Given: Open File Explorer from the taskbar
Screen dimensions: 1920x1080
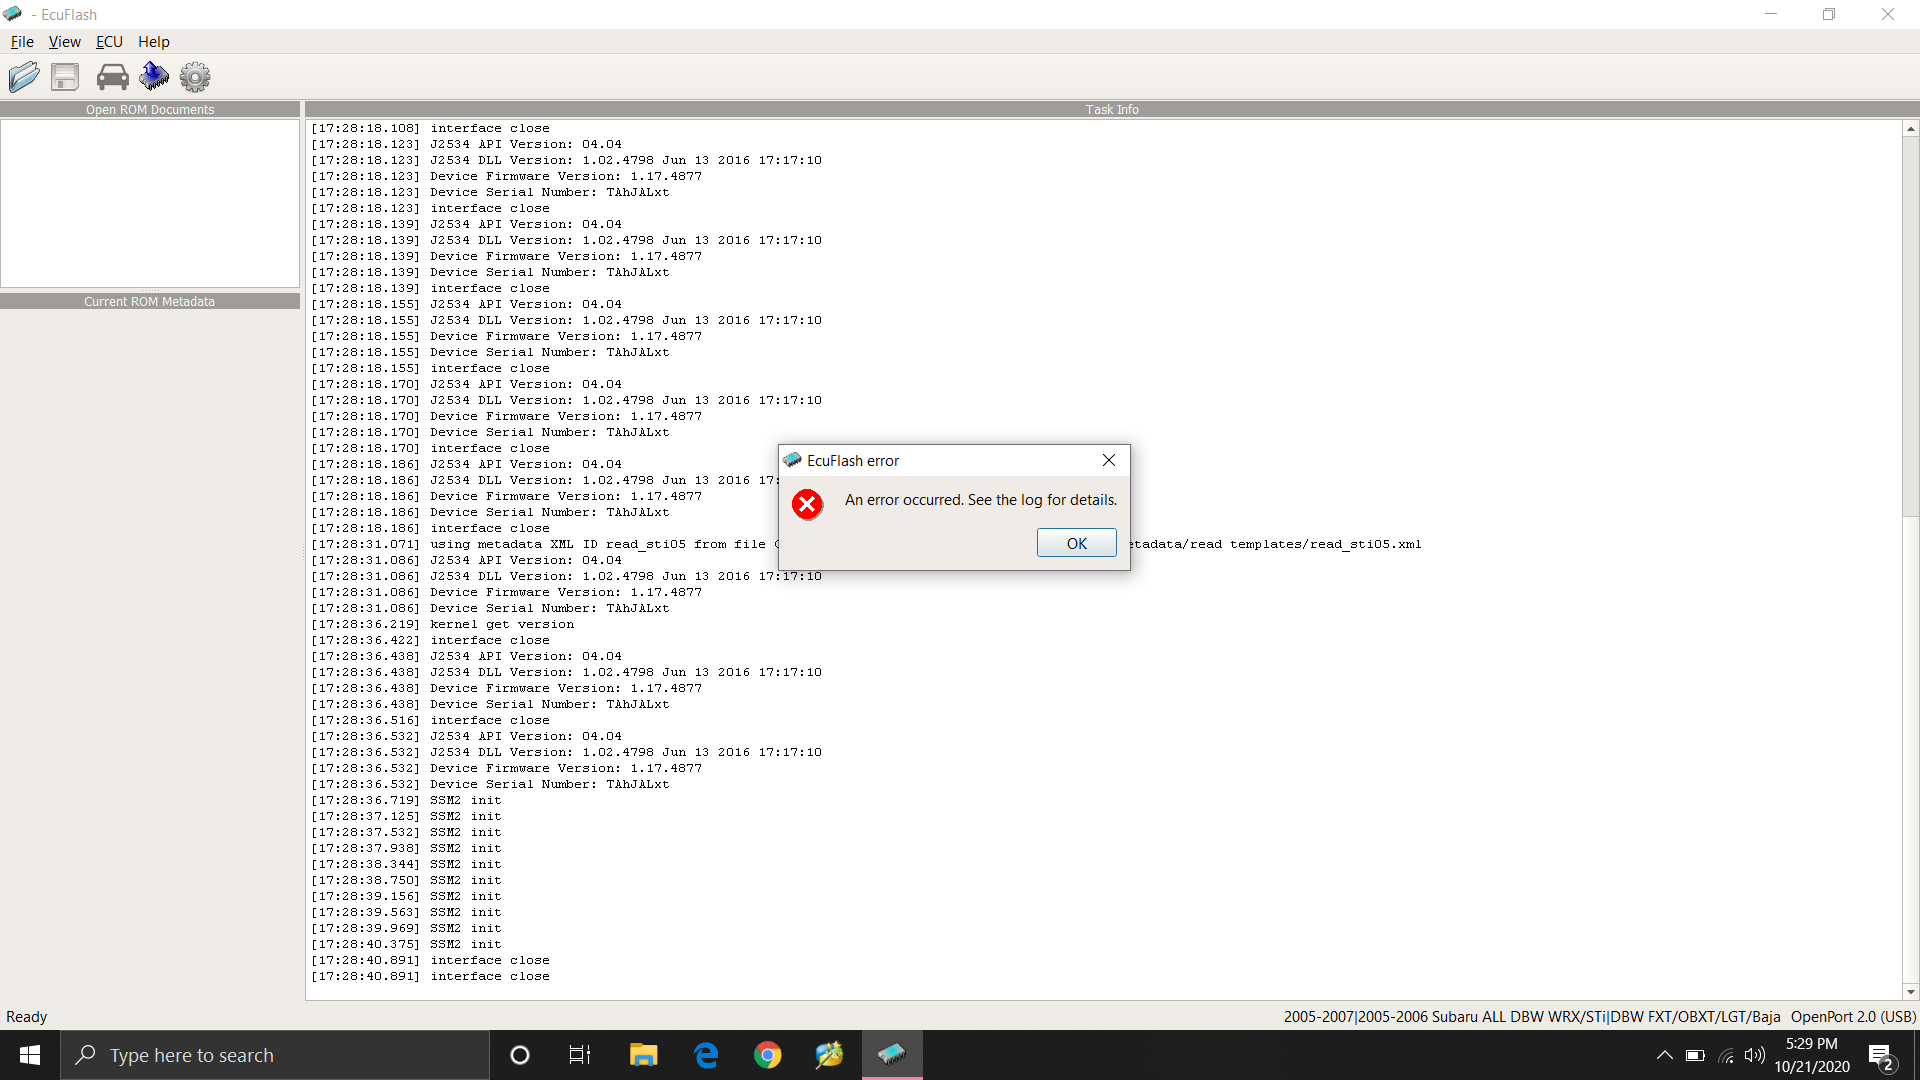Looking at the screenshot, I should point(643,1055).
